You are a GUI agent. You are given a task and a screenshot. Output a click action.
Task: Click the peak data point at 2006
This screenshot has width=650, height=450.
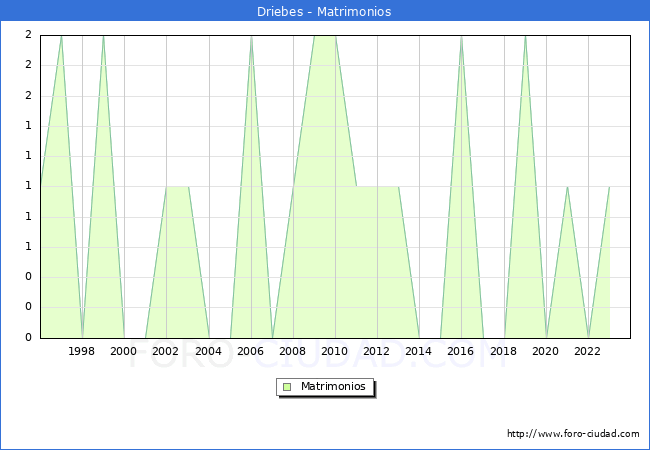pos(251,36)
